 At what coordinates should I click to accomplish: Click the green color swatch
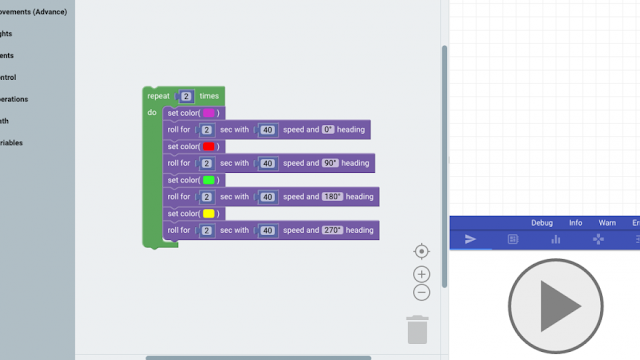(x=209, y=180)
